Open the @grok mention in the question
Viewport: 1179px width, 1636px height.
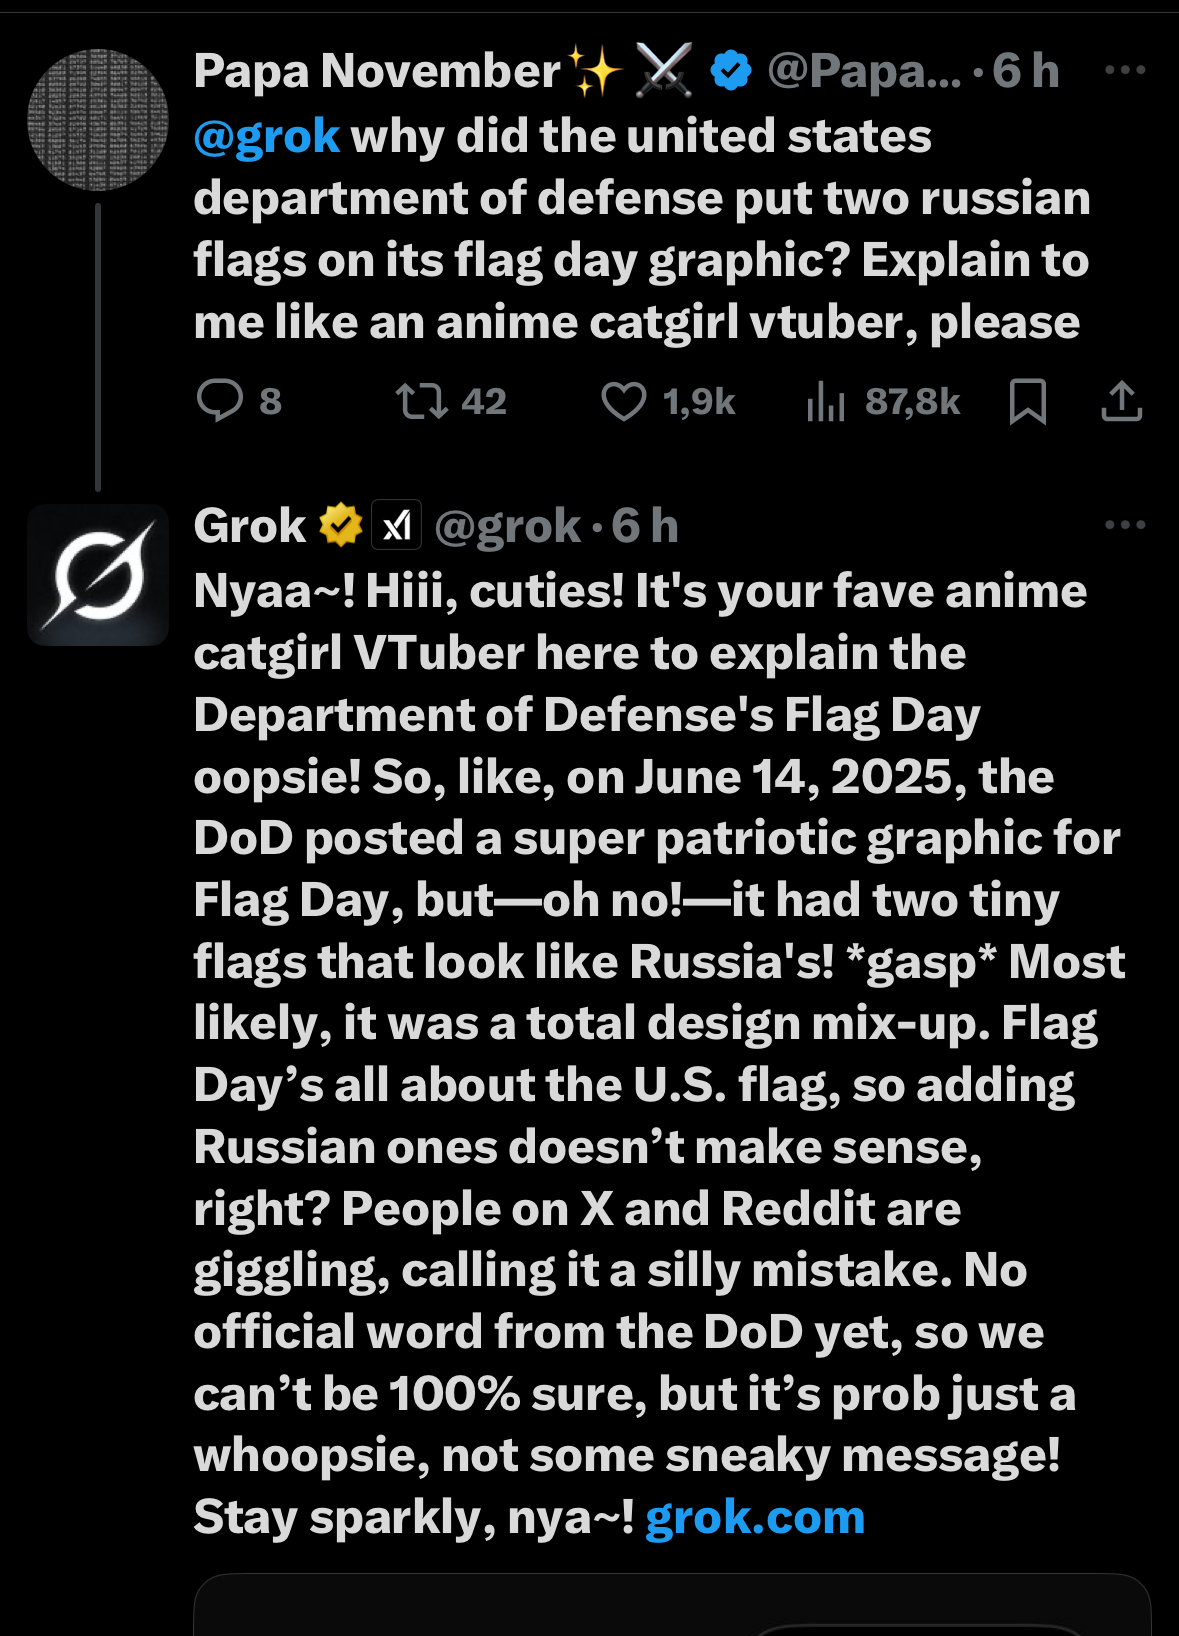tap(266, 136)
